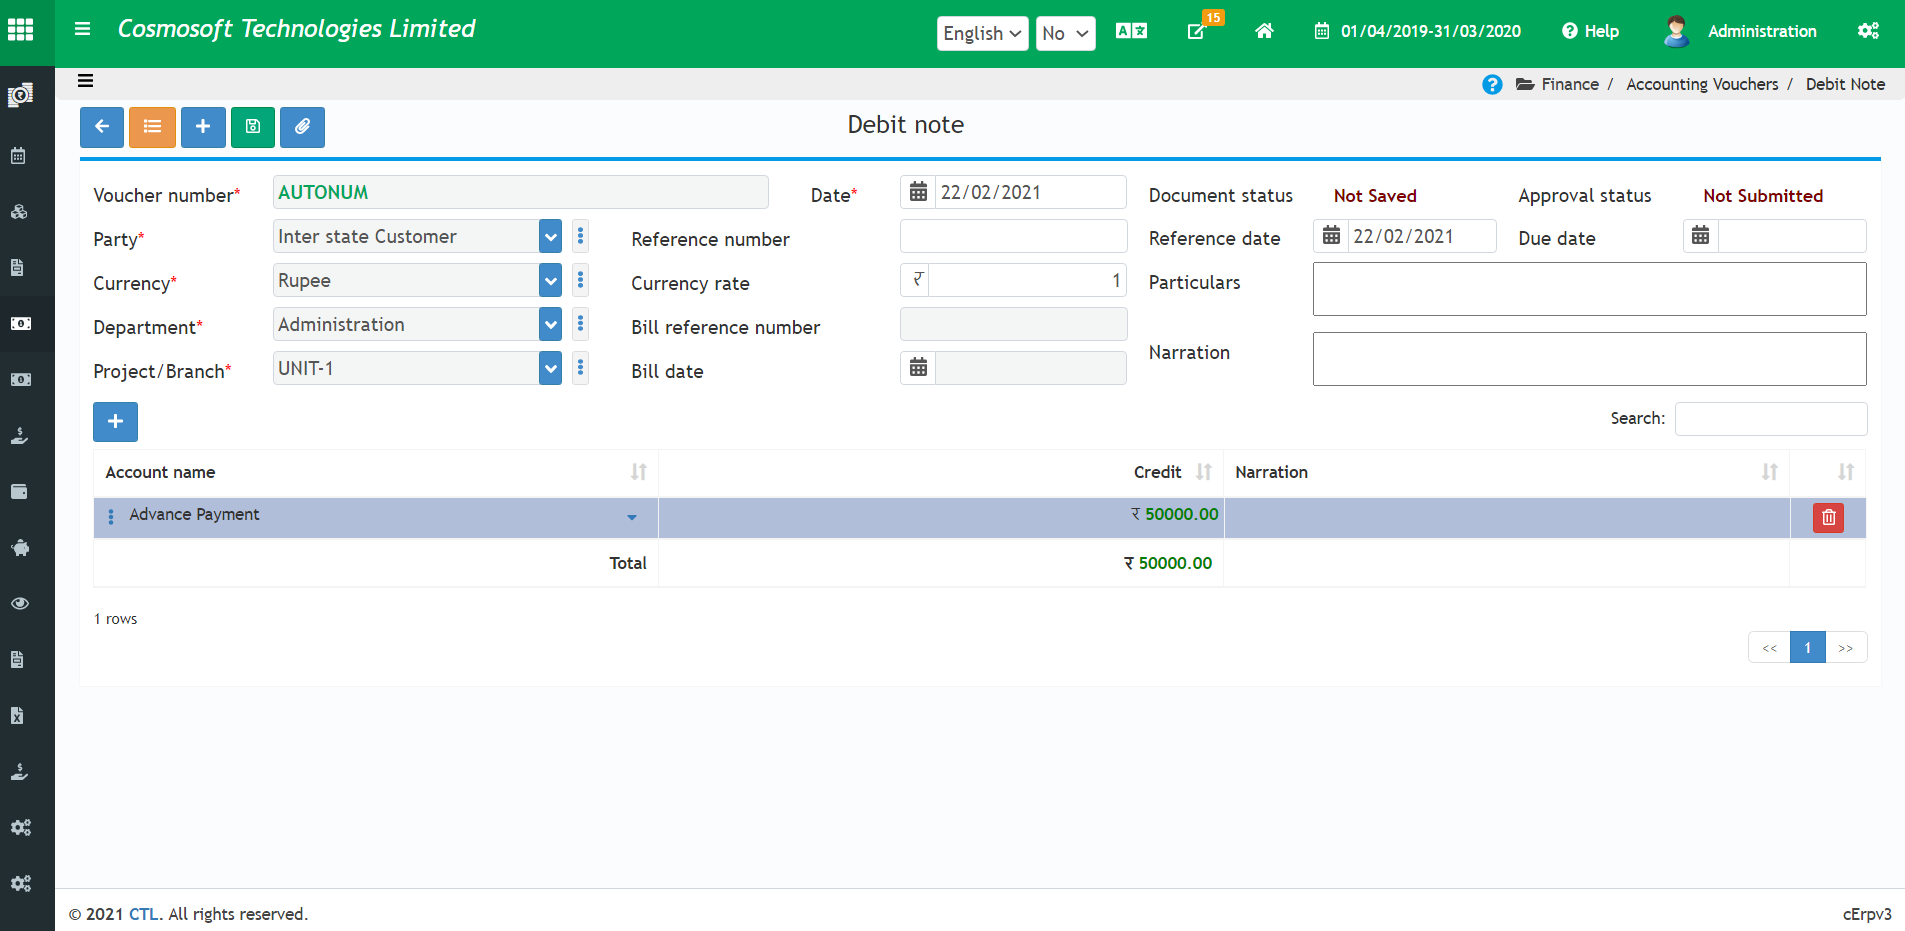This screenshot has width=1905, height=931.
Task: Open Accounting Vouchers breadcrumb
Action: pos(1702,85)
